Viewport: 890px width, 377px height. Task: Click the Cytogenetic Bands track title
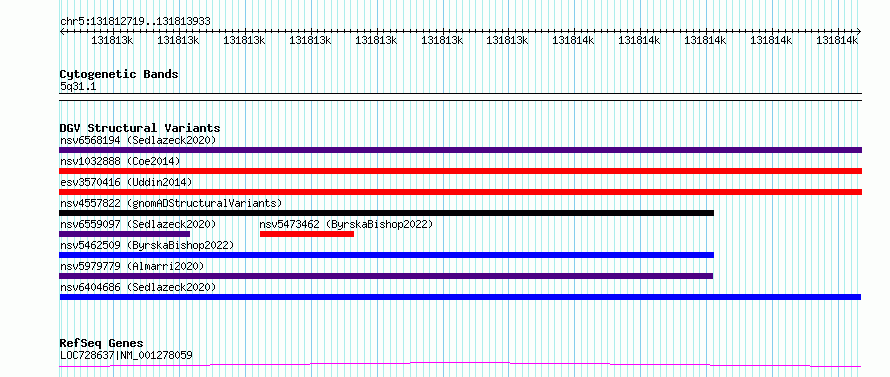tap(119, 74)
